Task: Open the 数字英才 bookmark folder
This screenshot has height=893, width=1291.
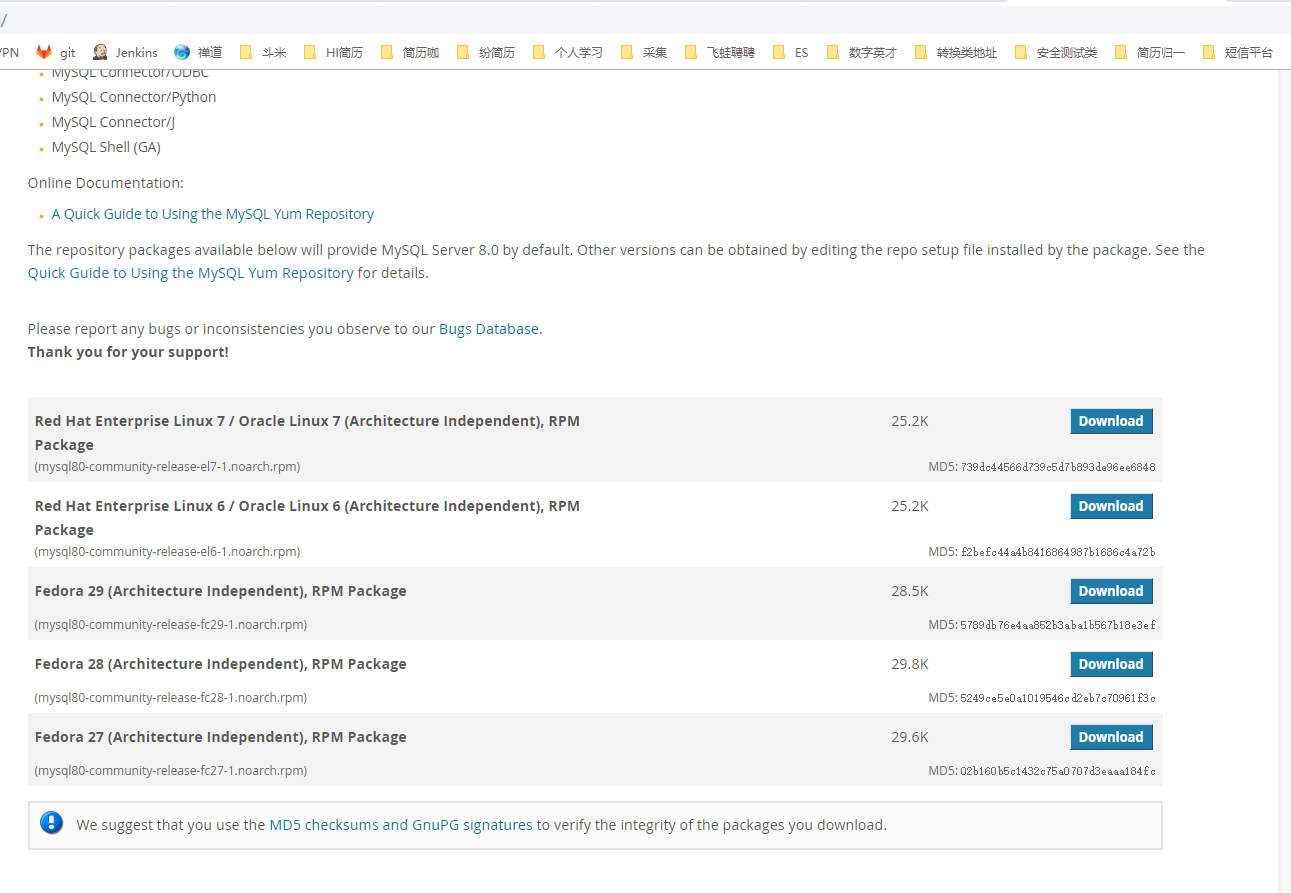Action: (862, 53)
